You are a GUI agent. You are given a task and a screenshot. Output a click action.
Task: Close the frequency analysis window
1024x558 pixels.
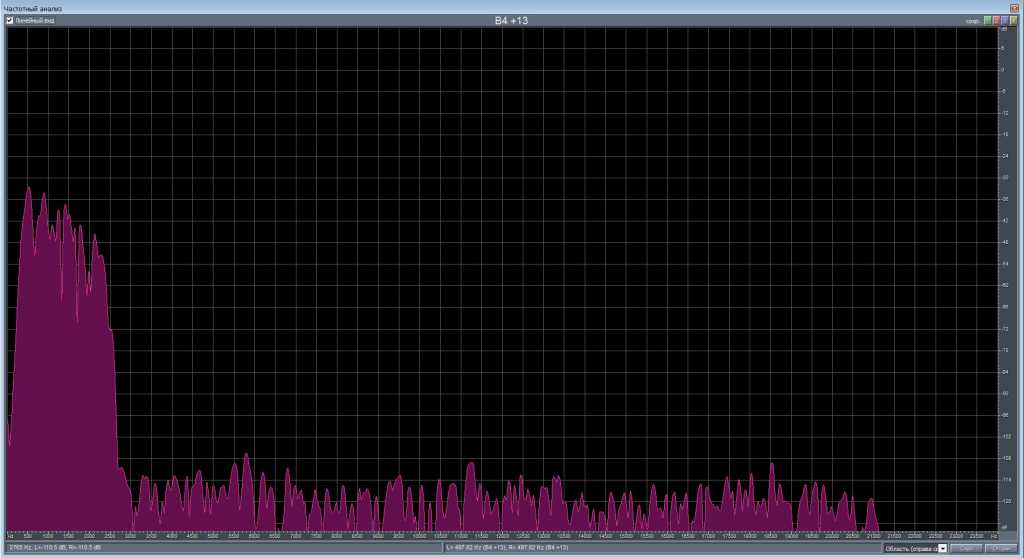[x=1014, y=8]
